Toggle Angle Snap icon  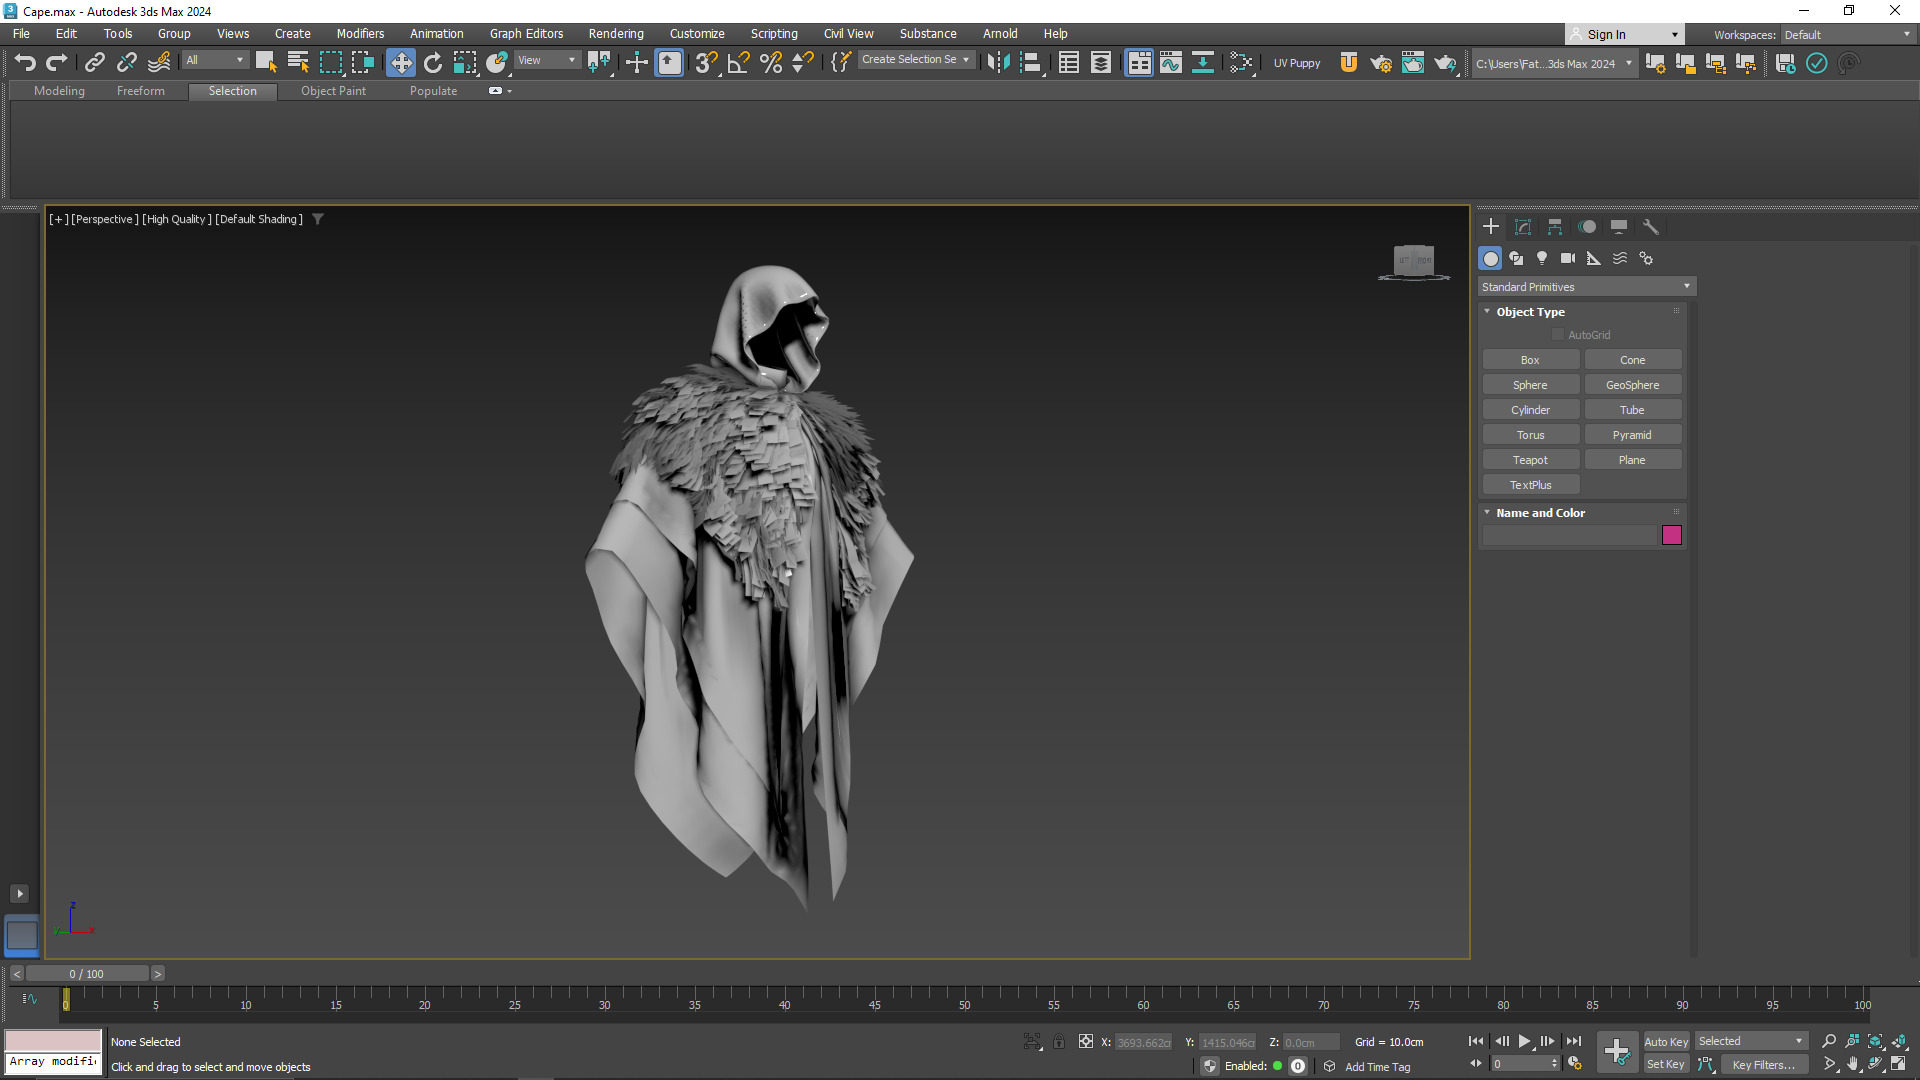(738, 63)
